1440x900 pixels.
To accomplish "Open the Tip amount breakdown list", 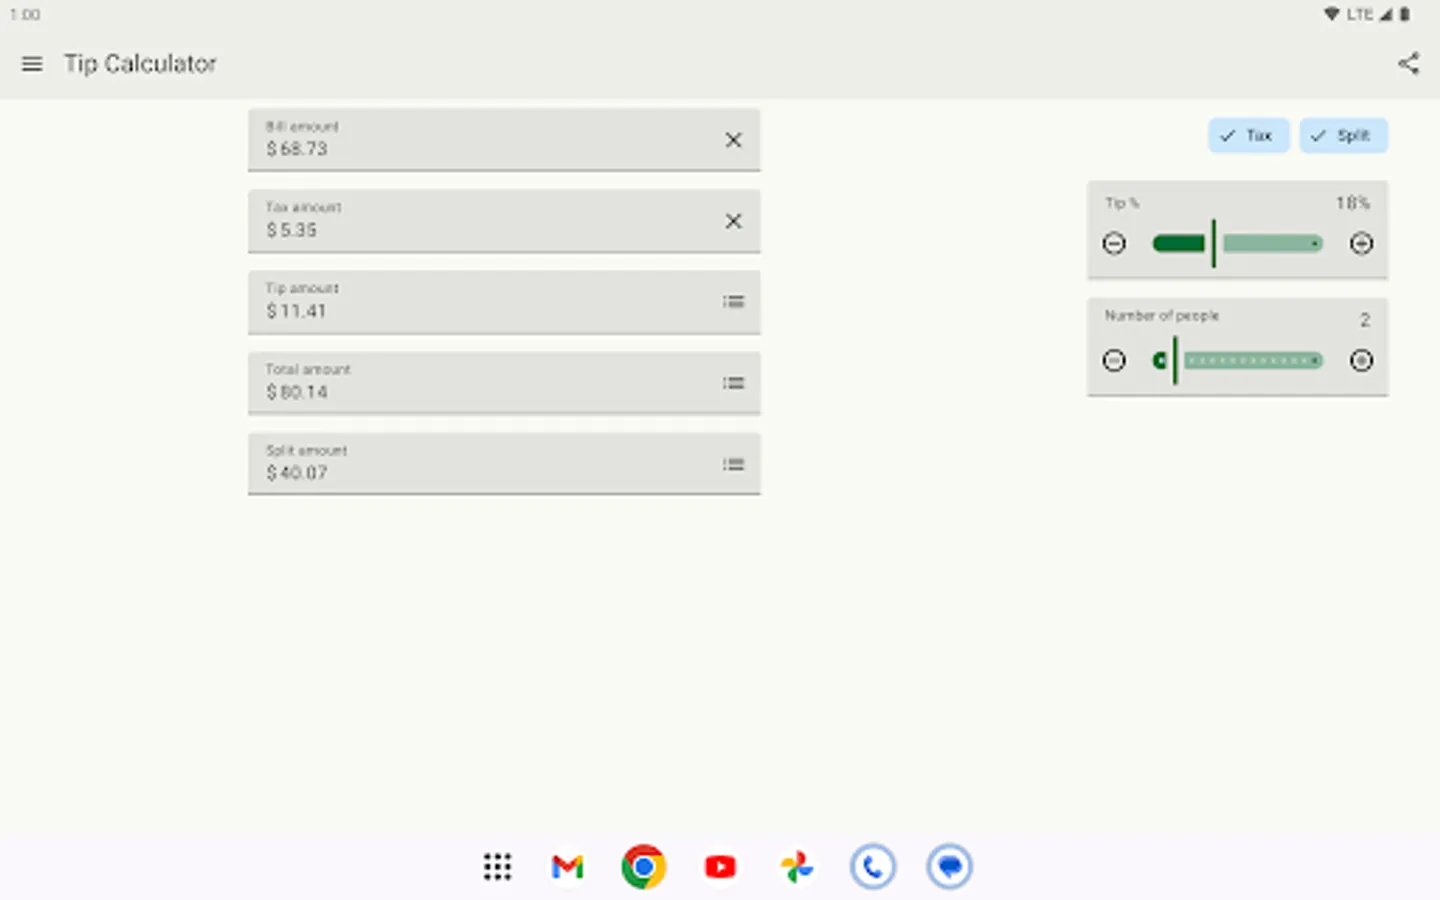I will pos(733,302).
